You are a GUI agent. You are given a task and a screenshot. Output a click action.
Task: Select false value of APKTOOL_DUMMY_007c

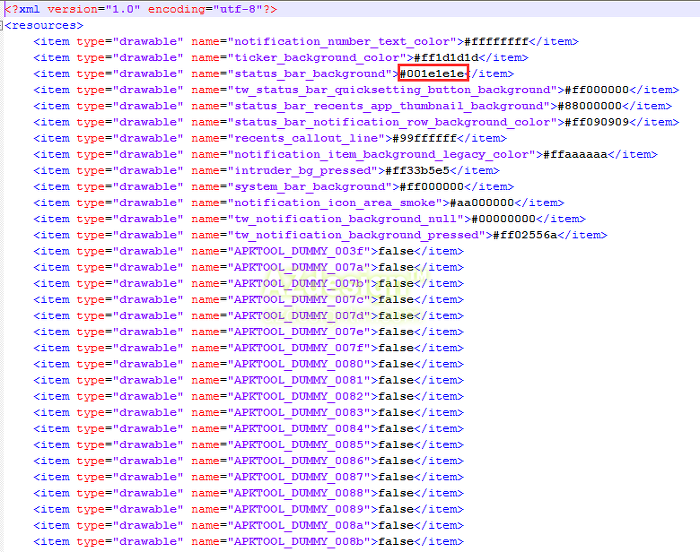coord(396,299)
